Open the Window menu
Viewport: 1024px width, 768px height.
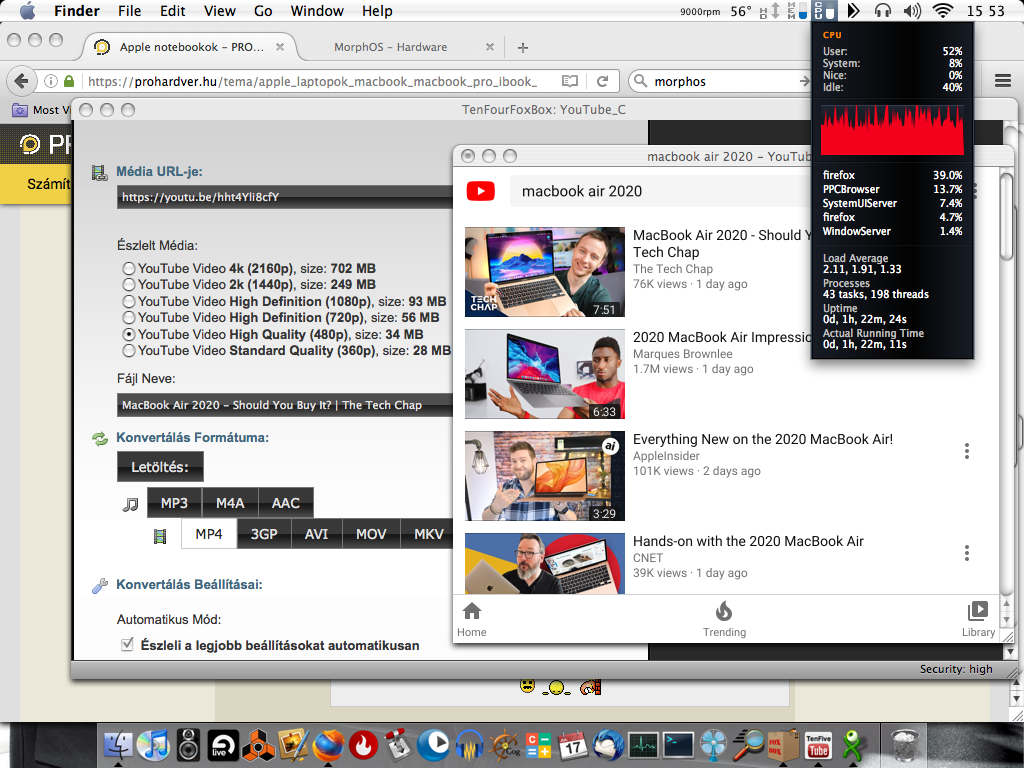point(317,11)
